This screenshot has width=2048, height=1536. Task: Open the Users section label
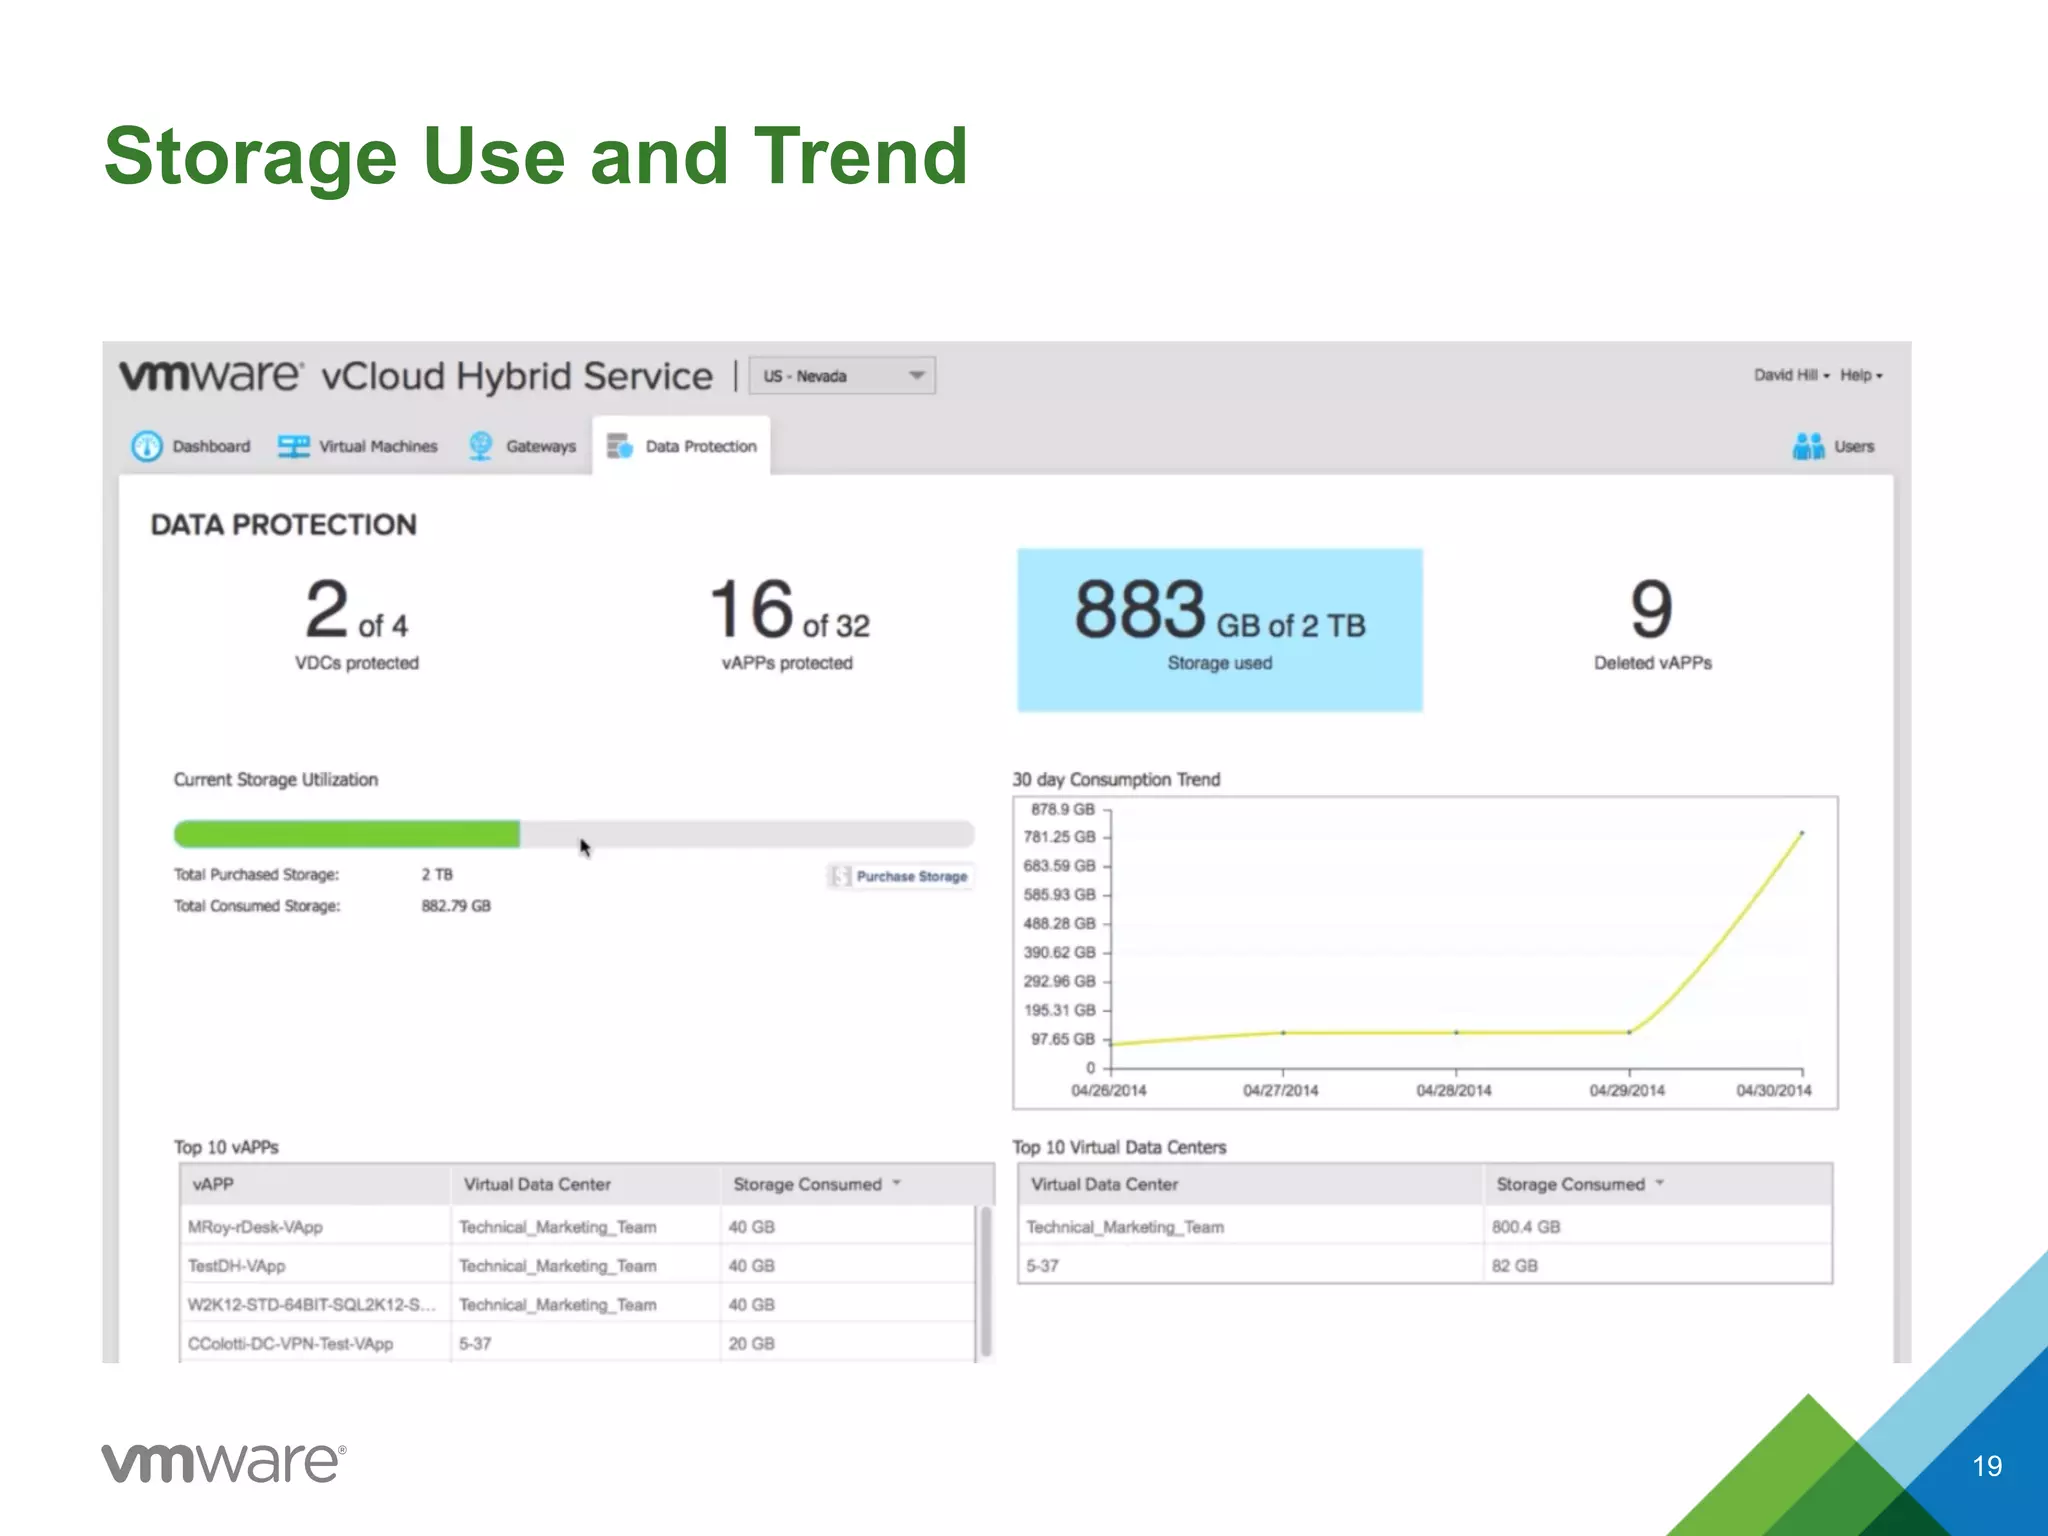pos(1854,446)
